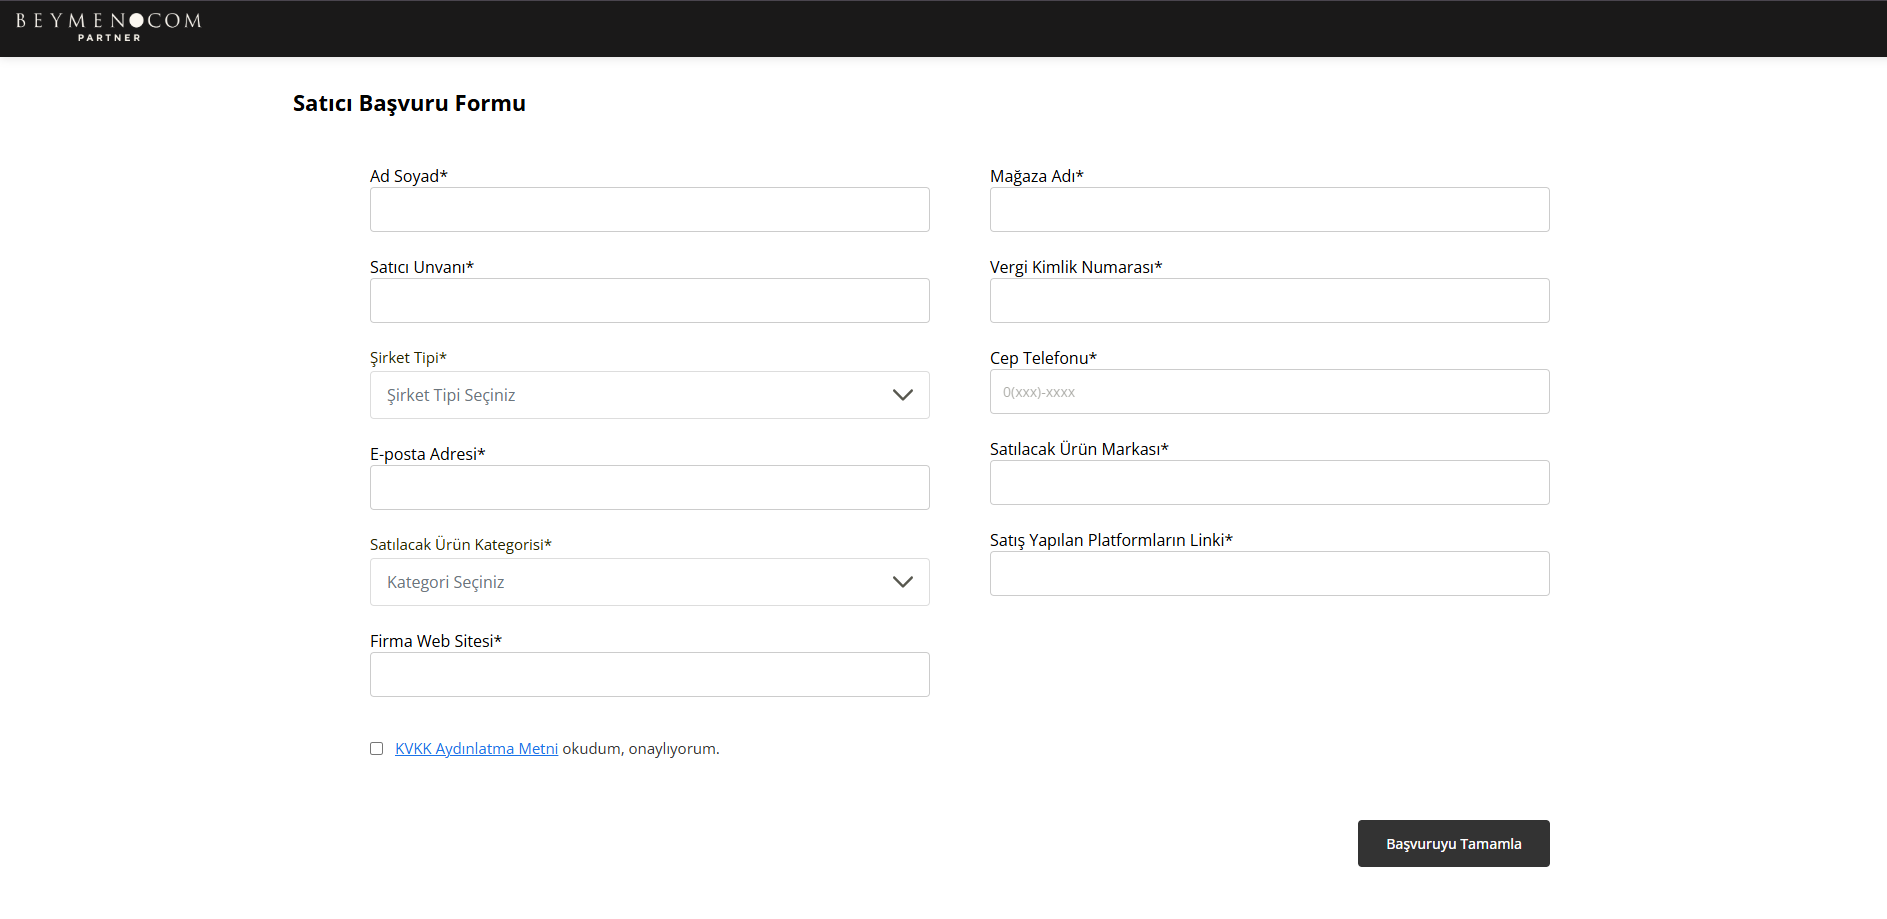Click the E-posta Adresi input field
Viewport: 1887px width, 919px height.
point(649,488)
